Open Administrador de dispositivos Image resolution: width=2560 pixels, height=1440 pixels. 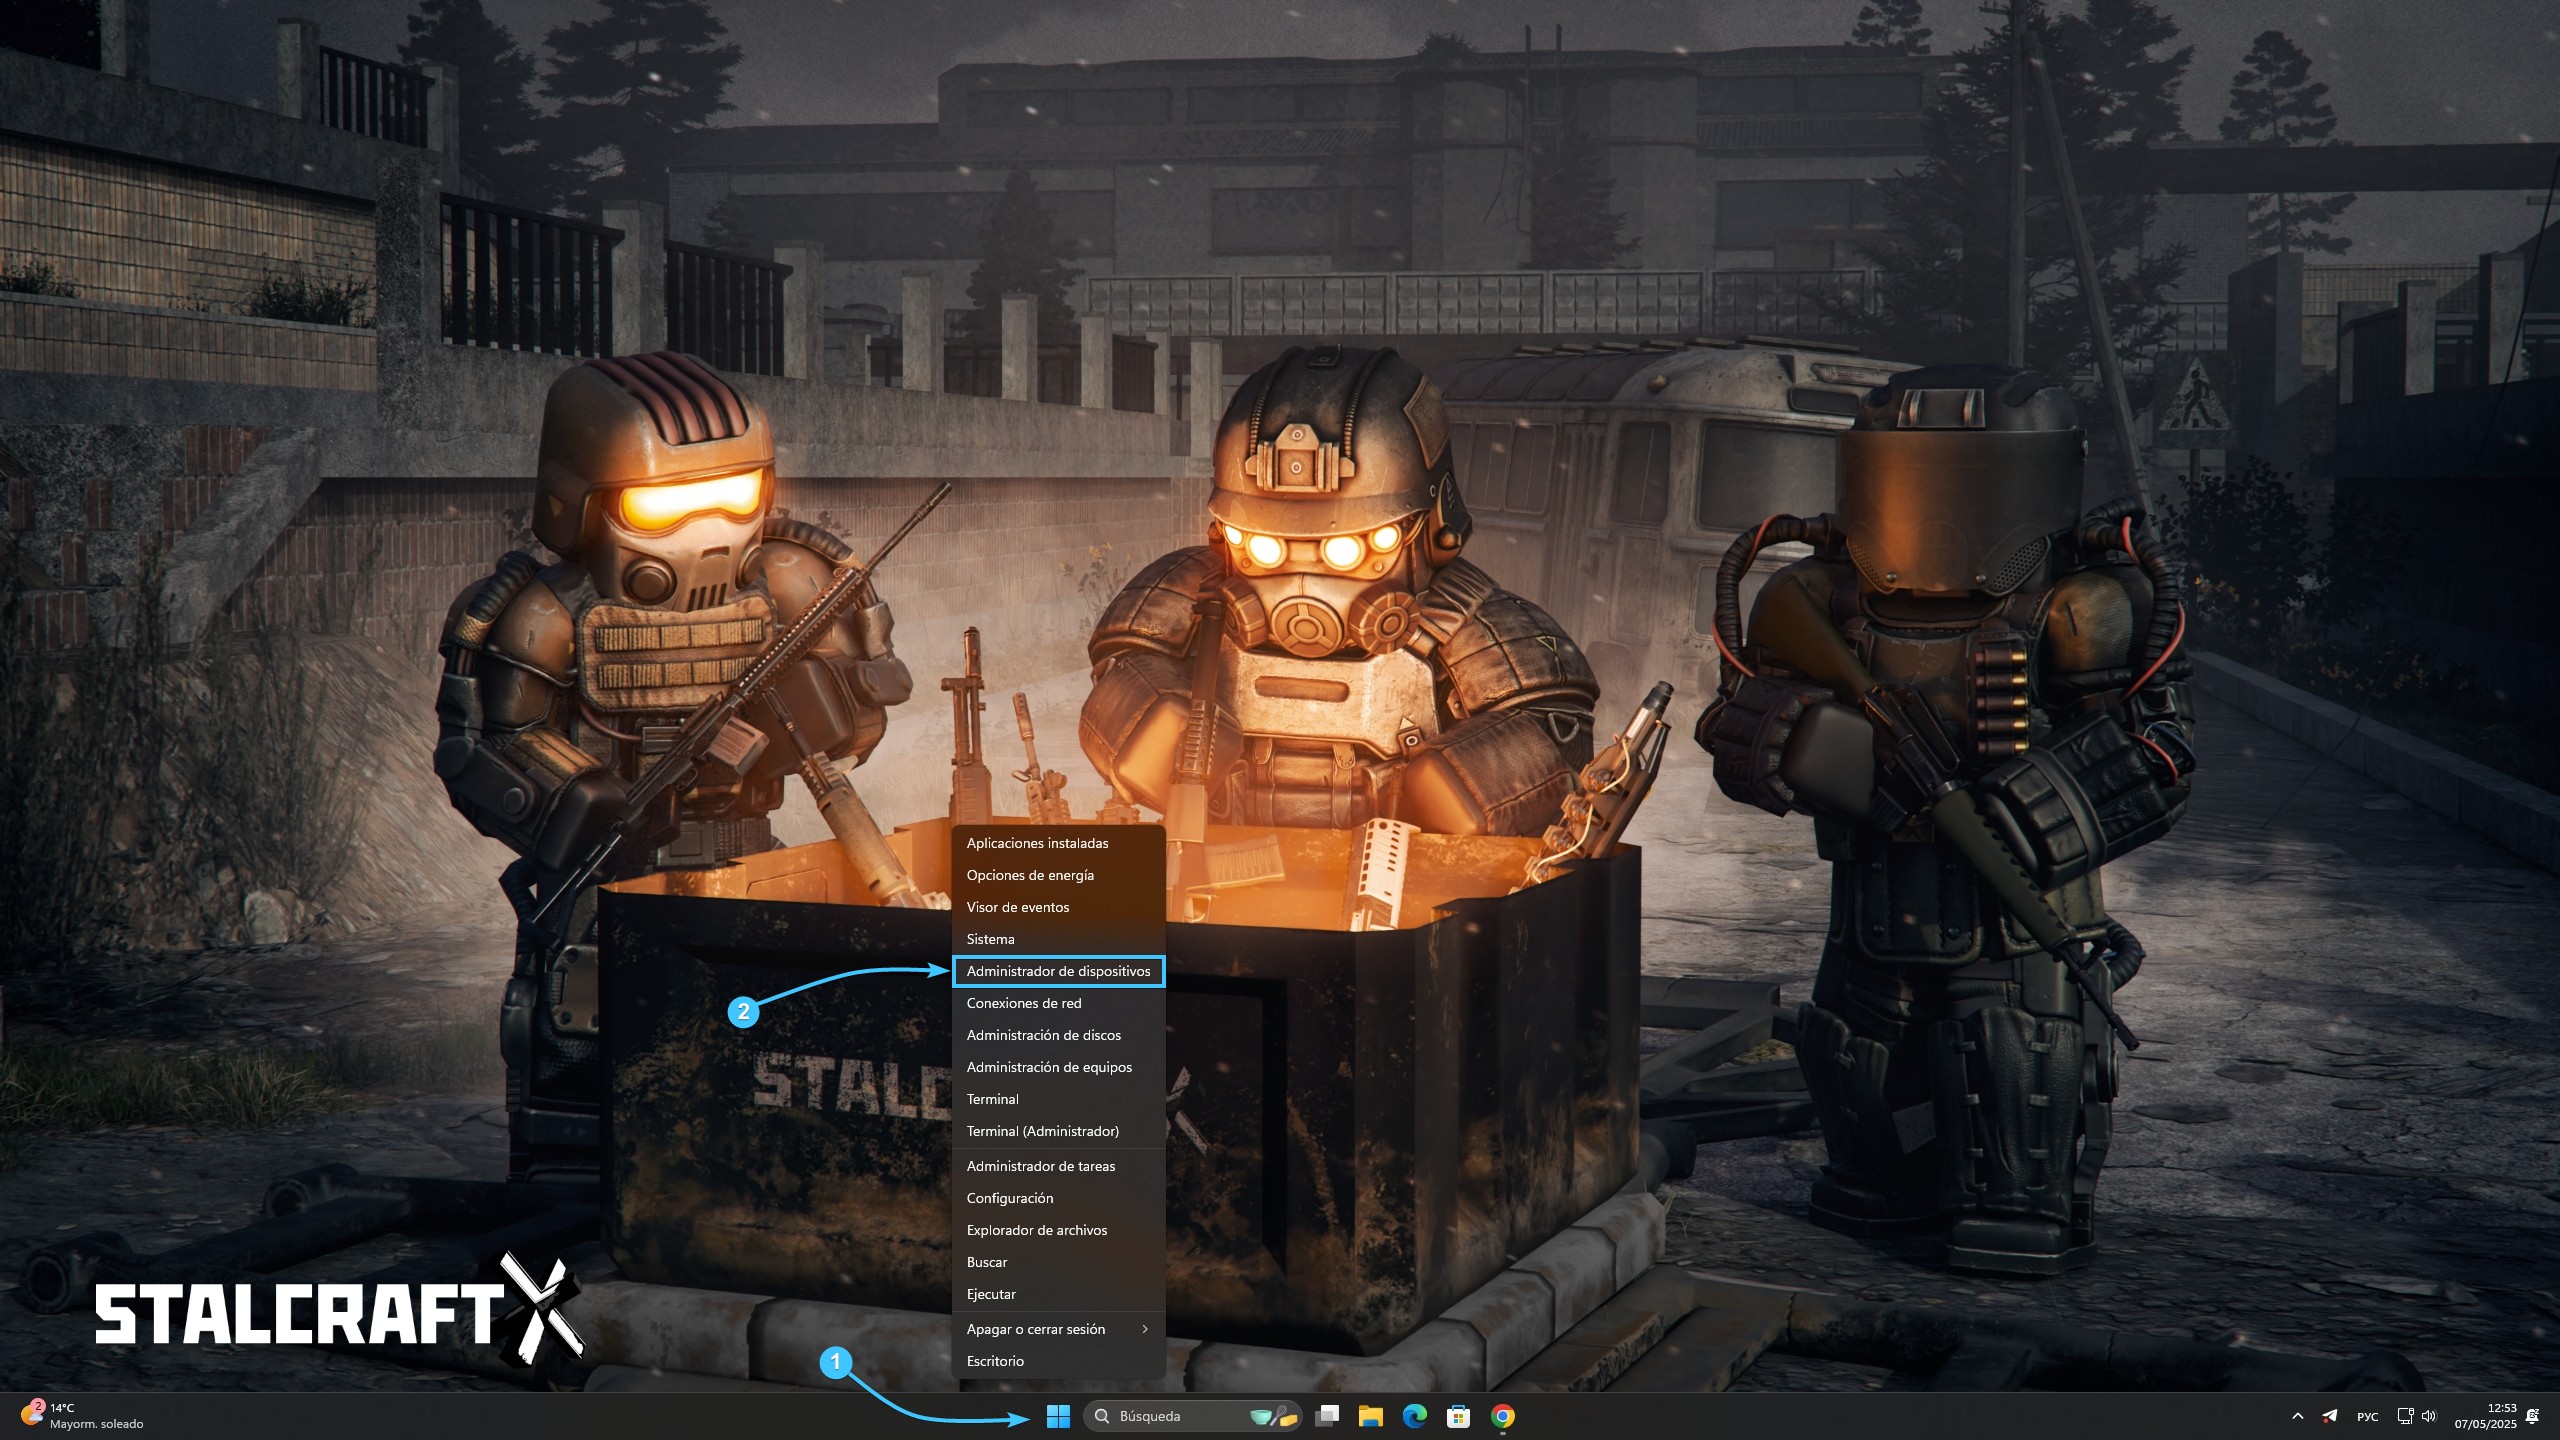pos(1059,971)
